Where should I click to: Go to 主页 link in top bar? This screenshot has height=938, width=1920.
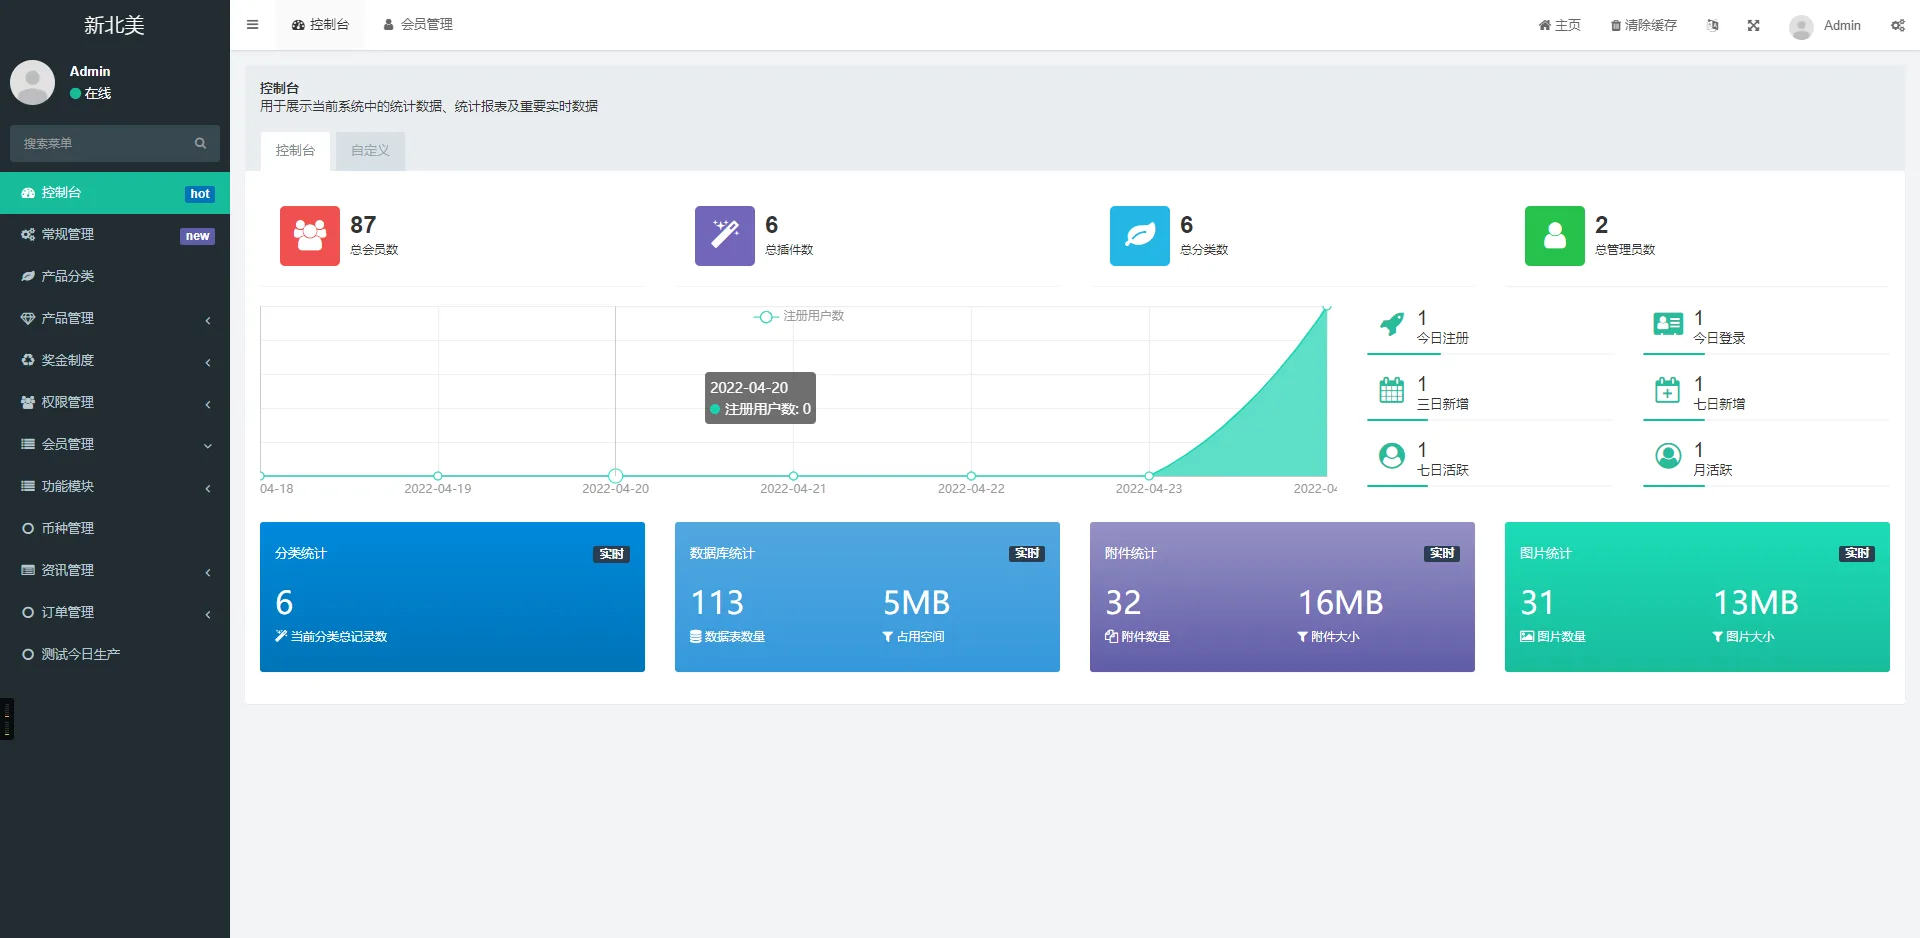(x=1559, y=26)
